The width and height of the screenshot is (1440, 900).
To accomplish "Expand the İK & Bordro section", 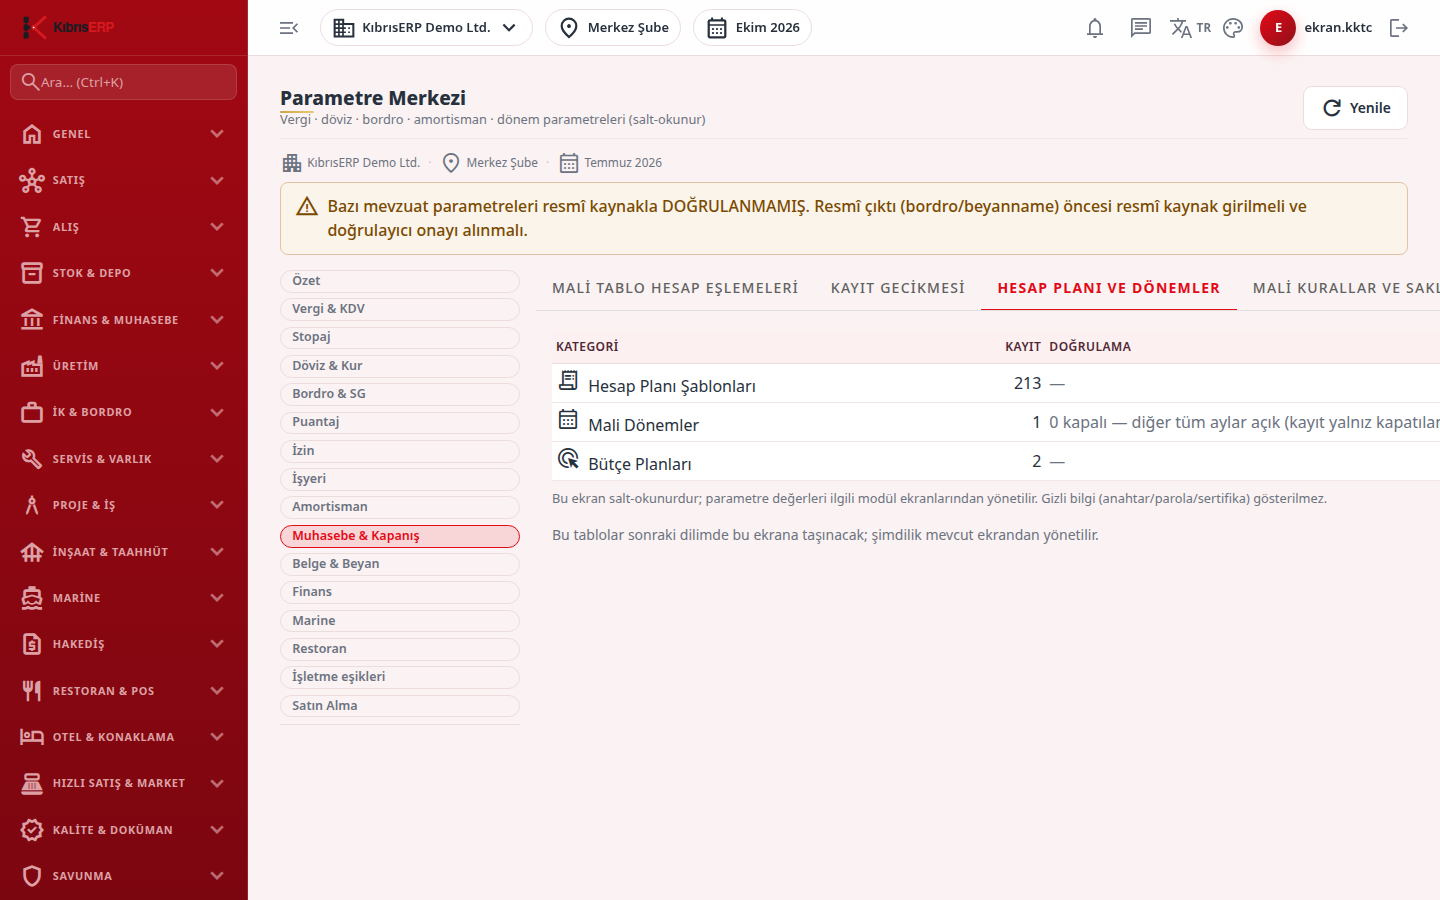I will [124, 412].
